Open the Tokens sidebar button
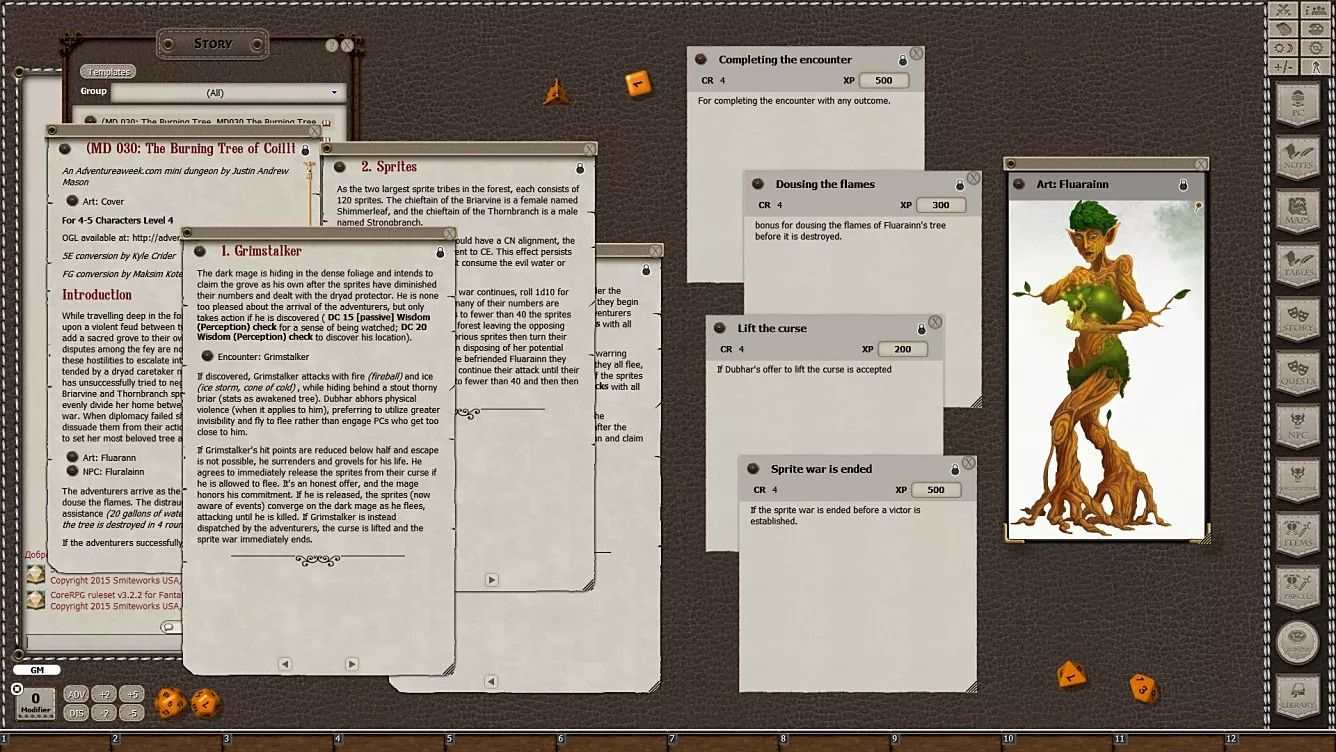 click(1298, 643)
